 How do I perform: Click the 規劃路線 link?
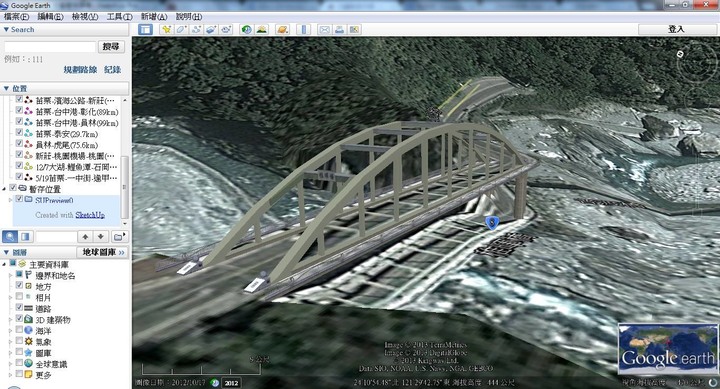80,70
